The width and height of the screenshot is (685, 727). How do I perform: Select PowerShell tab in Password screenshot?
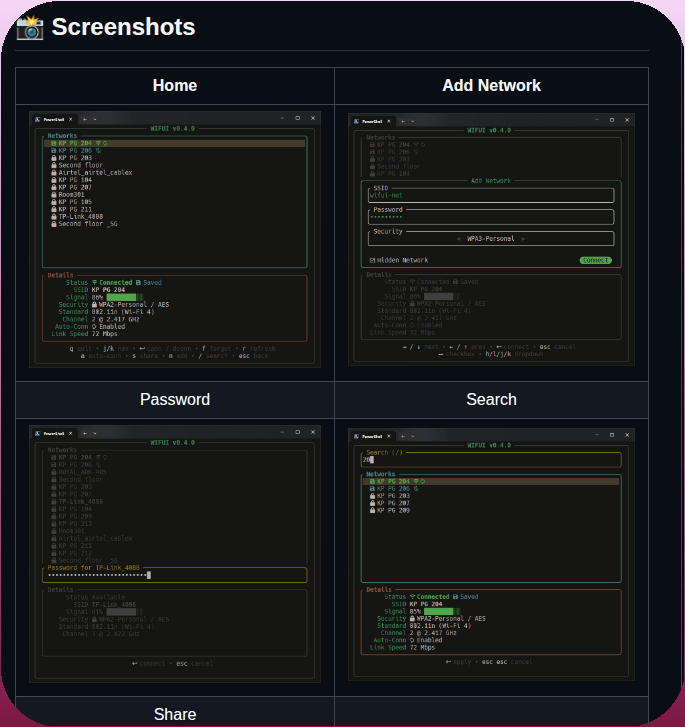(x=54, y=434)
